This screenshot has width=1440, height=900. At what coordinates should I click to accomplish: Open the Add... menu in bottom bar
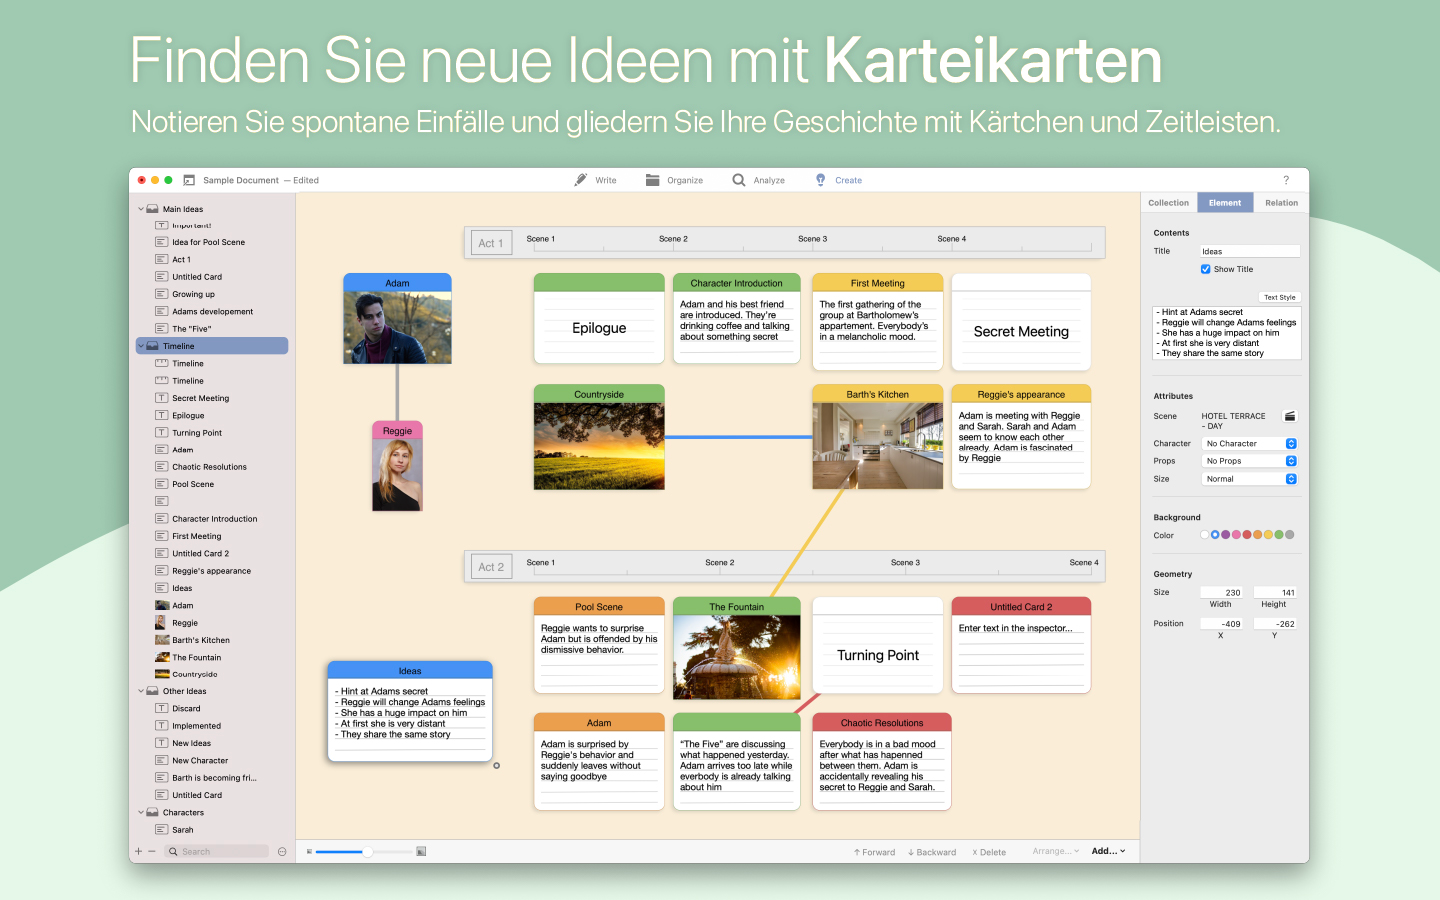(x=1108, y=851)
